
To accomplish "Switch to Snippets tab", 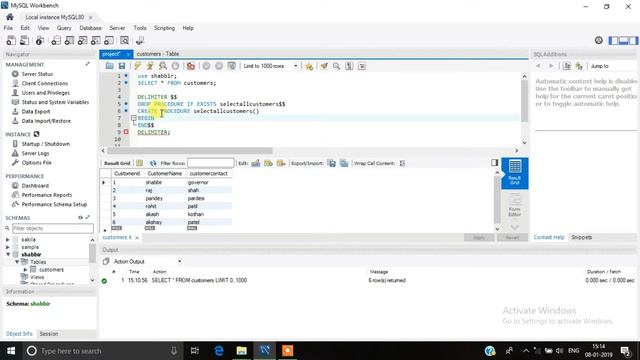I will (582, 237).
